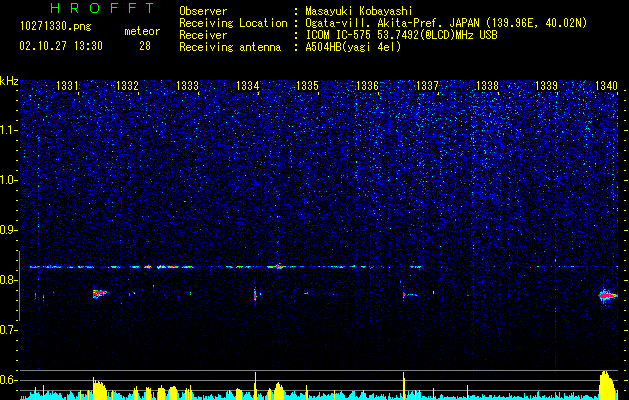Select the file name 10271330.png
The image size is (629, 400).
coord(56,27)
